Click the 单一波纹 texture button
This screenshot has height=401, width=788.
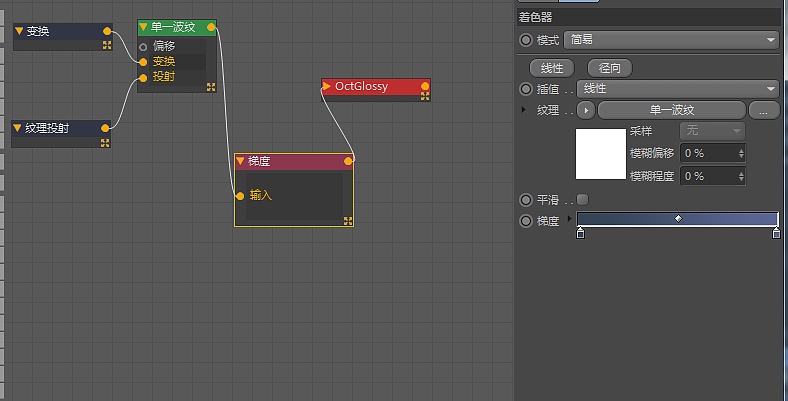[672, 110]
